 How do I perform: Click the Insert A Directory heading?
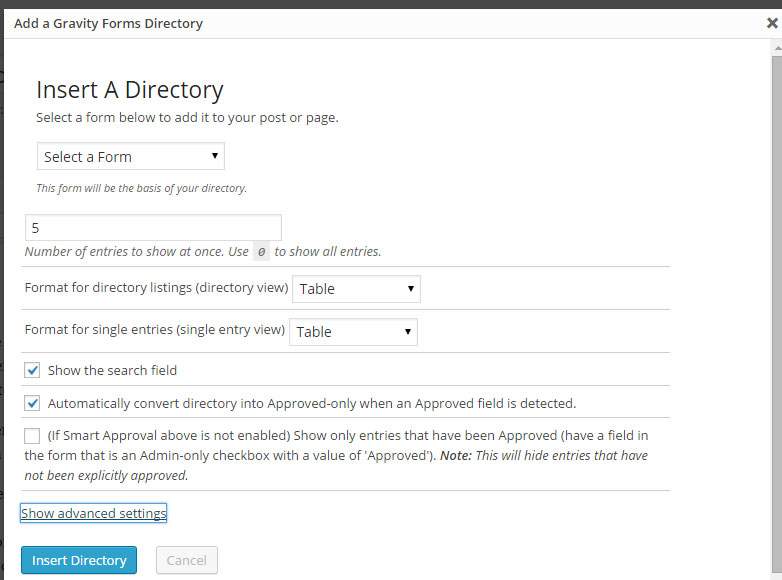click(130, 90)
